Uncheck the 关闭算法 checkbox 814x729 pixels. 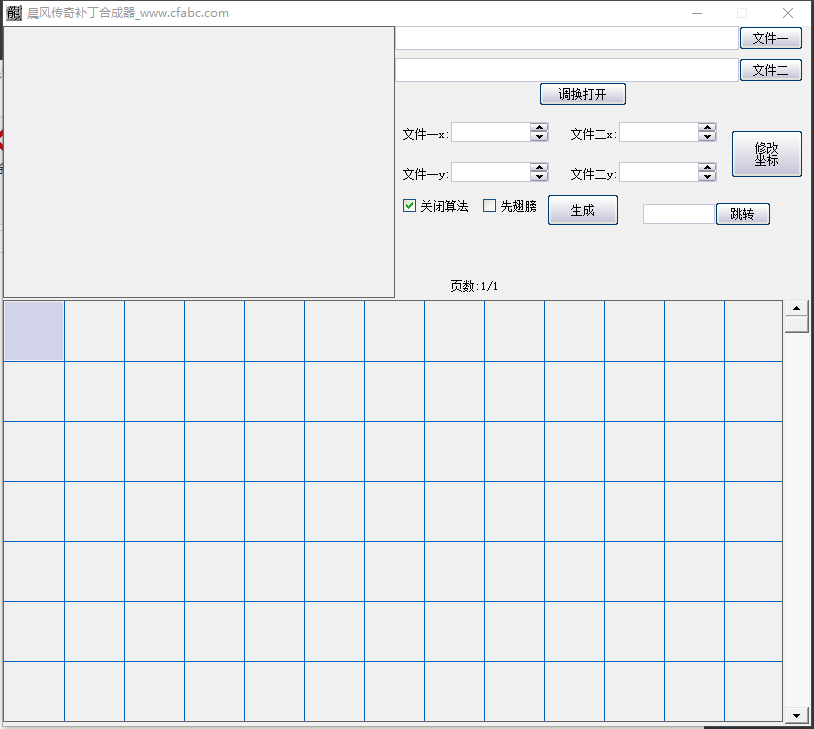click(409, 206)
